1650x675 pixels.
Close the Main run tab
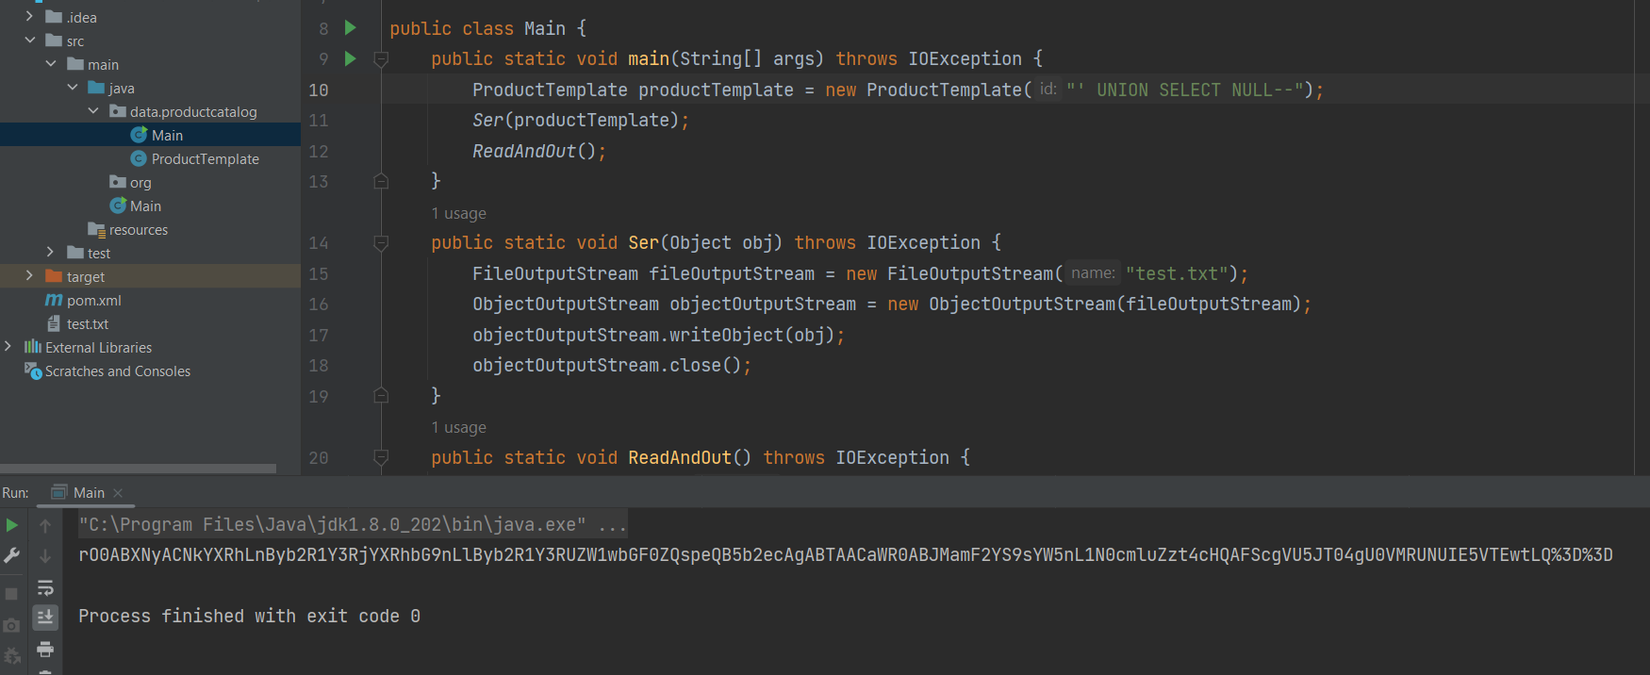click(118, 492)
